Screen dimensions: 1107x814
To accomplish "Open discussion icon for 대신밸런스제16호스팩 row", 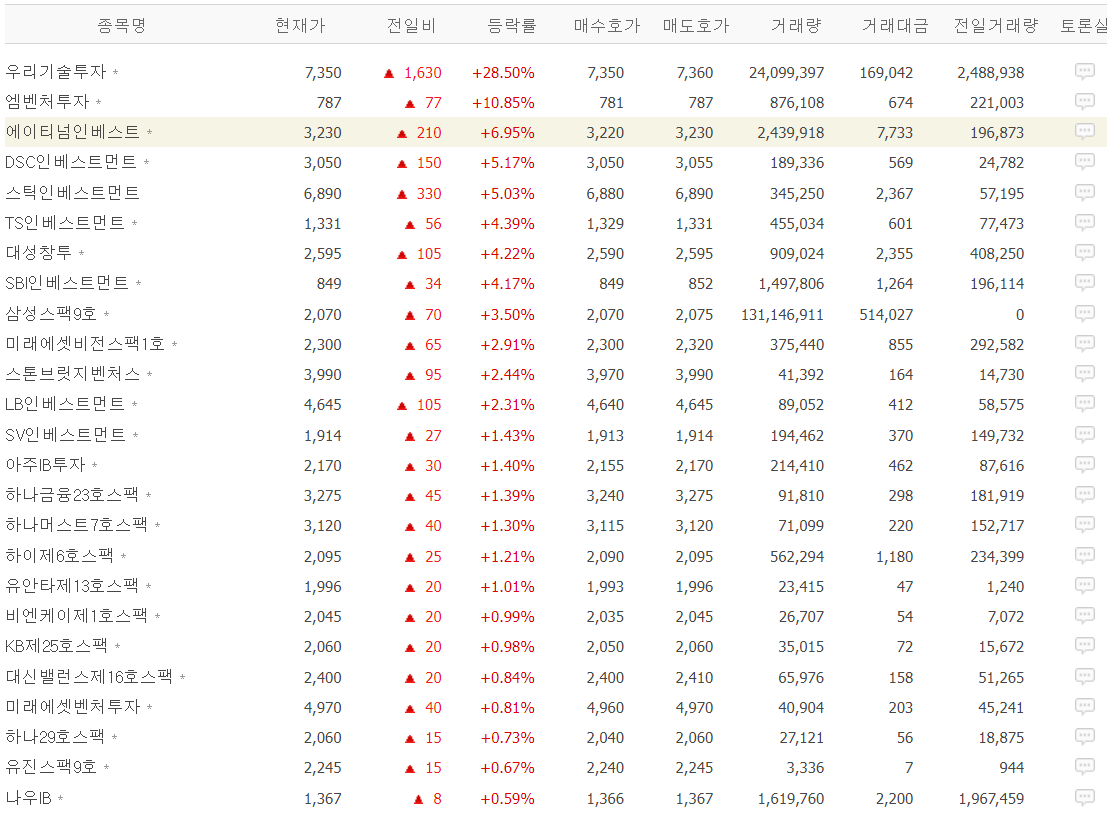I will point(1084,676).
